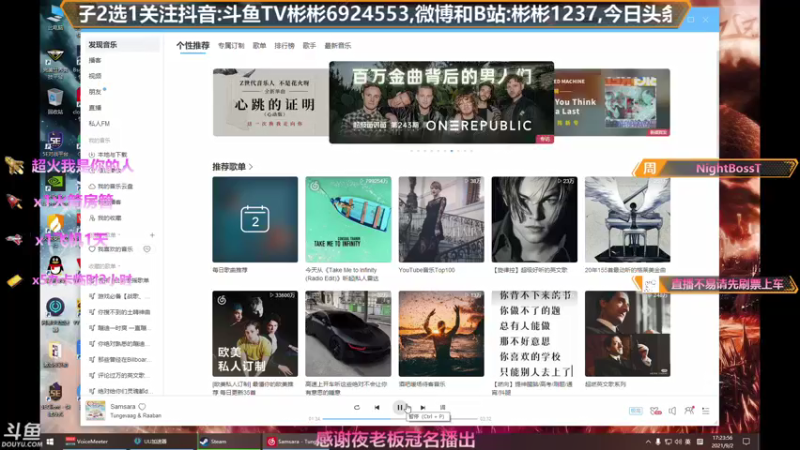Open the 游戏必备 playlist in sidebar
The height and width of the screenshot is (450, 800).
click(120, 296)
